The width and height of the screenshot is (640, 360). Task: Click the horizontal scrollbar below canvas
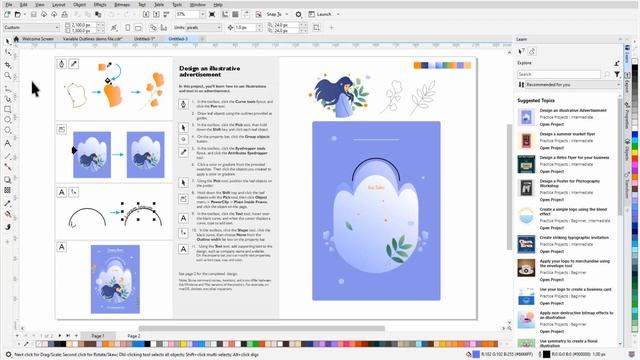[x=262, y=328]
